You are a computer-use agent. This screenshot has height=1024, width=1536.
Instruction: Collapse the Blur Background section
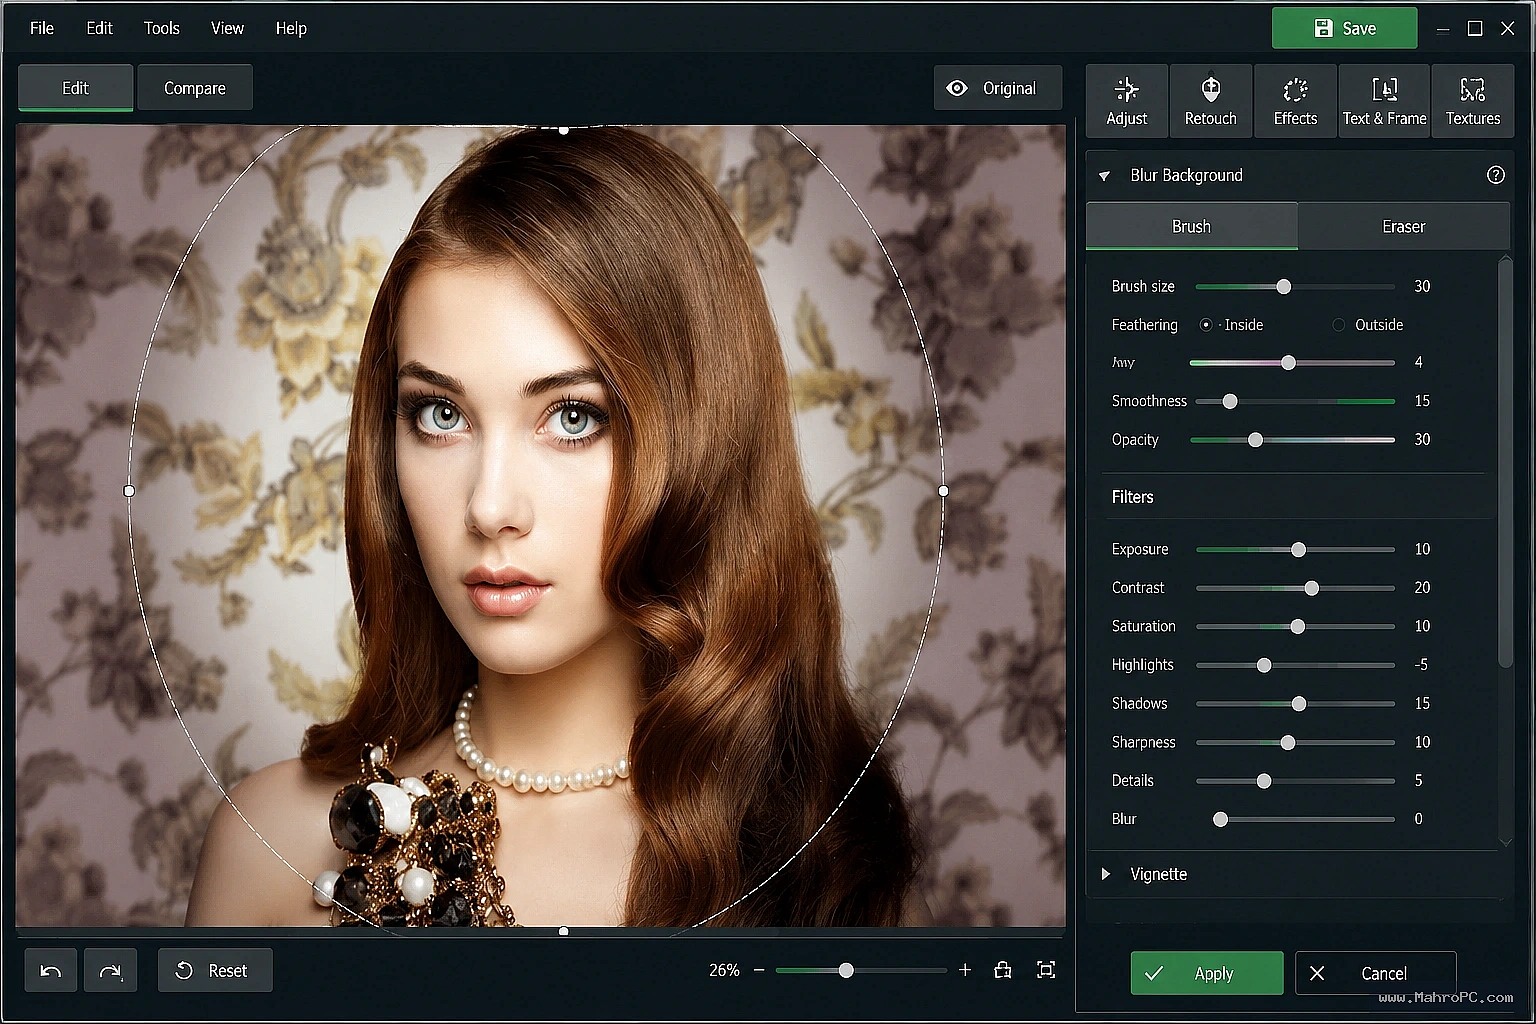coord(1104,176)
